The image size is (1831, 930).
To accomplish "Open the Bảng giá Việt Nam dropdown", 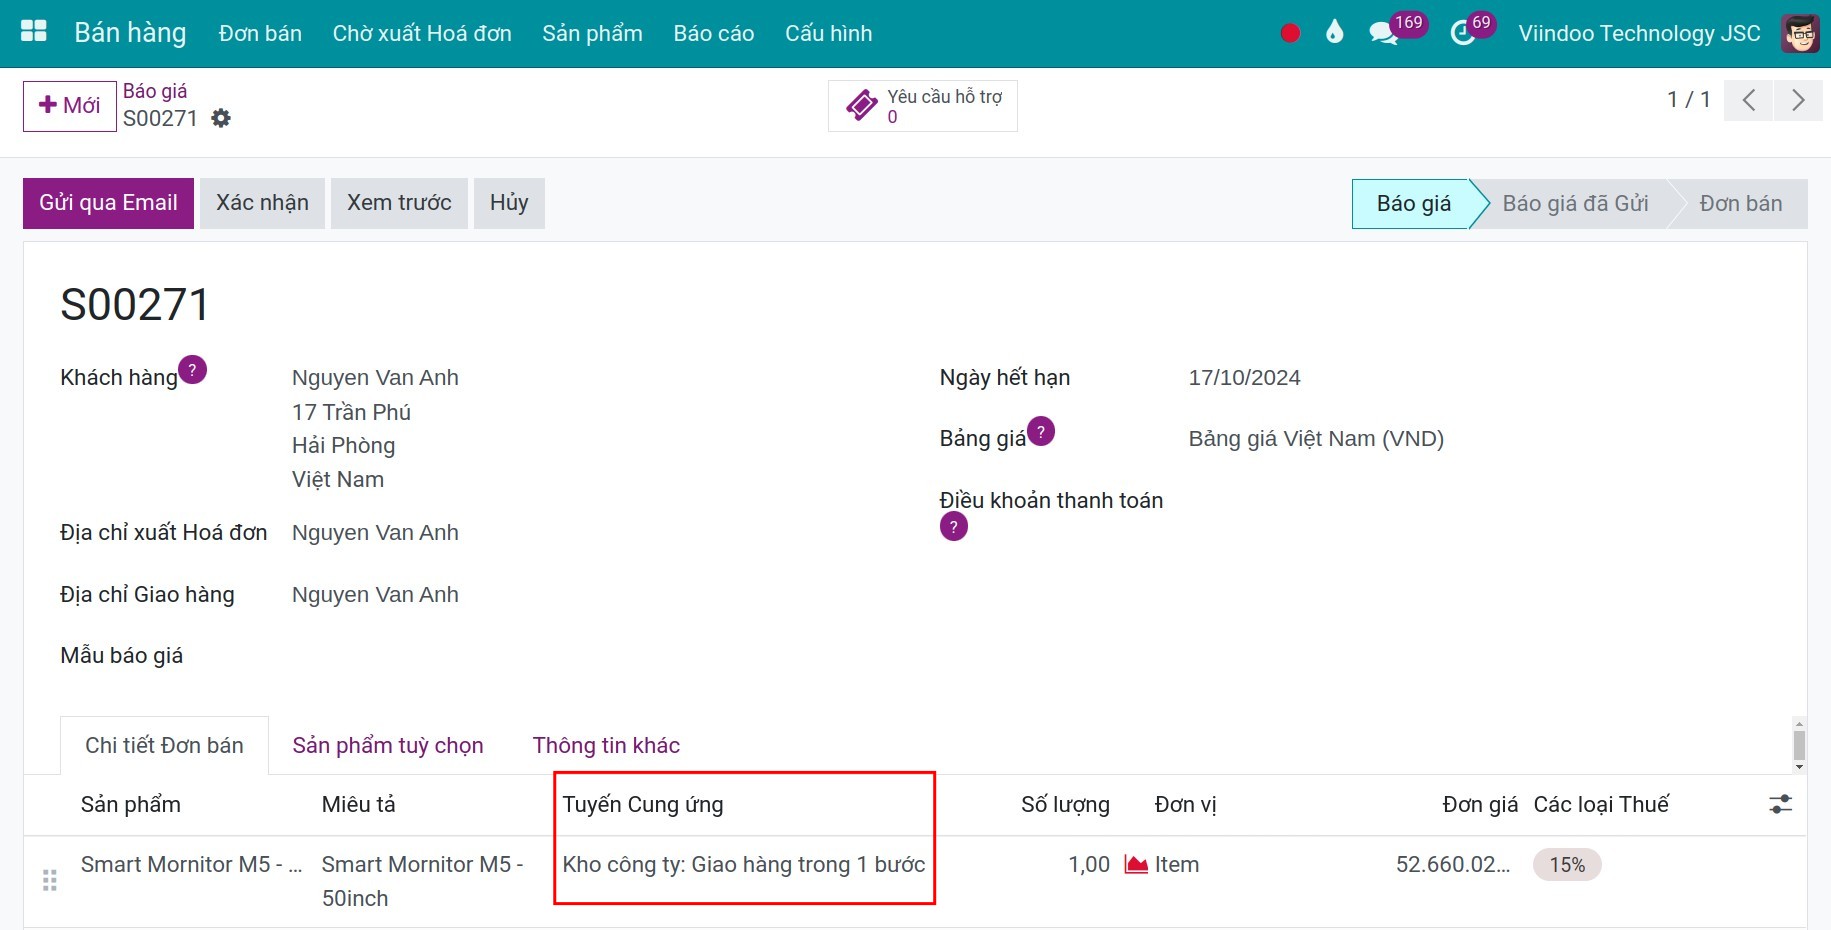I will pos(1317,438).
